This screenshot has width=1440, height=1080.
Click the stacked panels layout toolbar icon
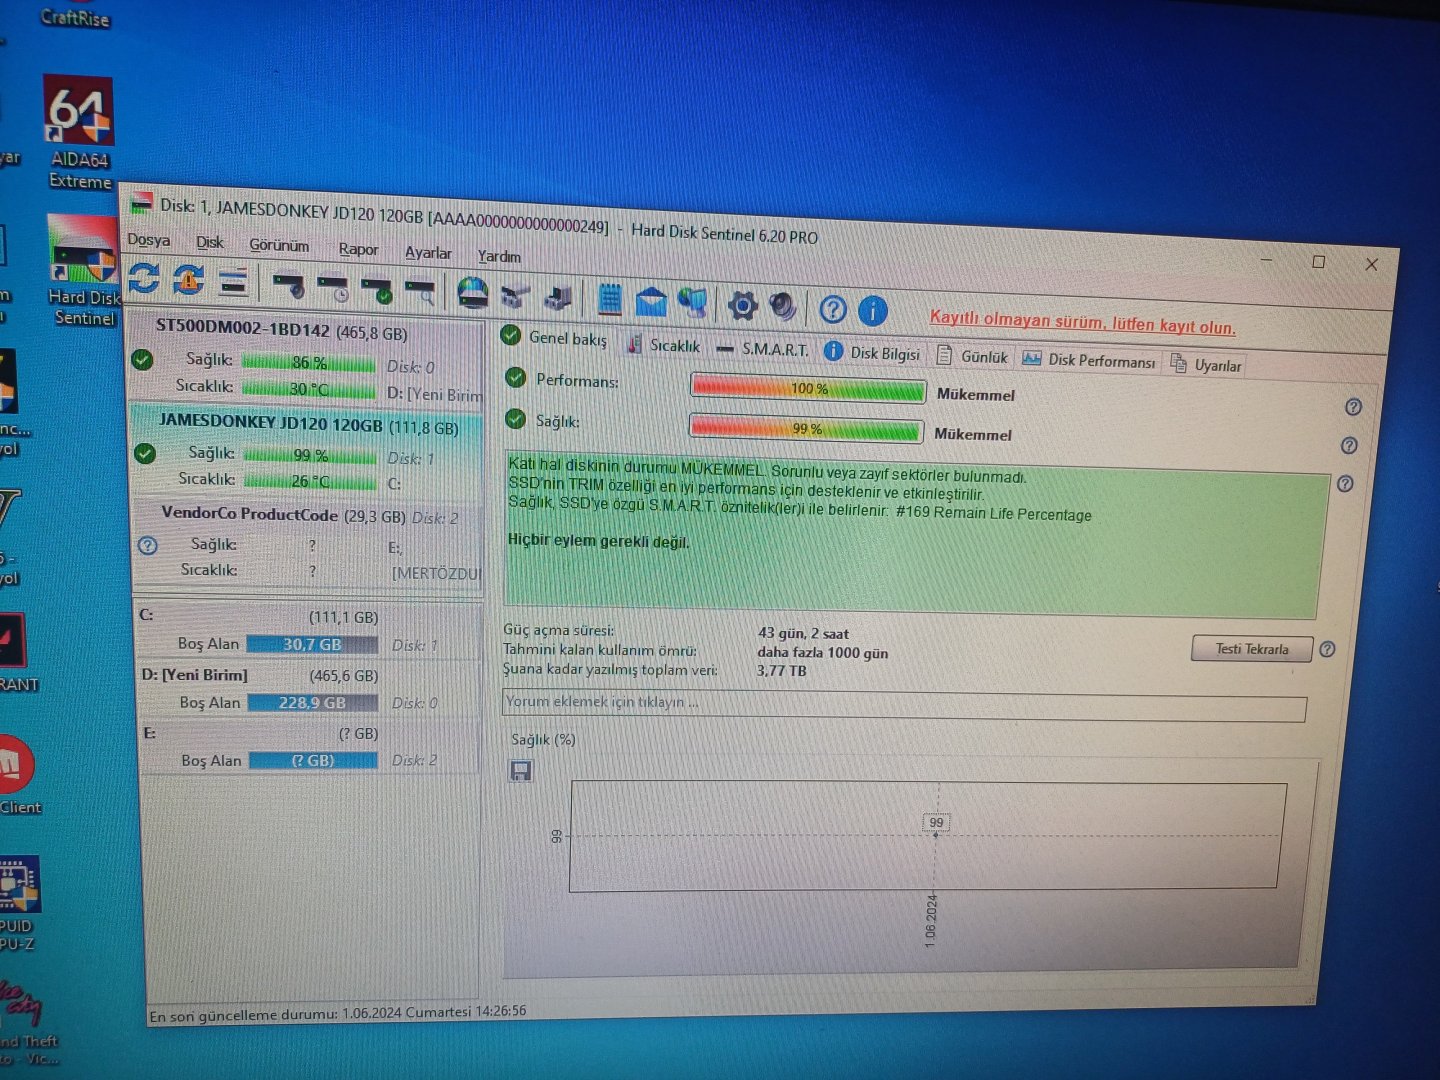tap(233, 283)
